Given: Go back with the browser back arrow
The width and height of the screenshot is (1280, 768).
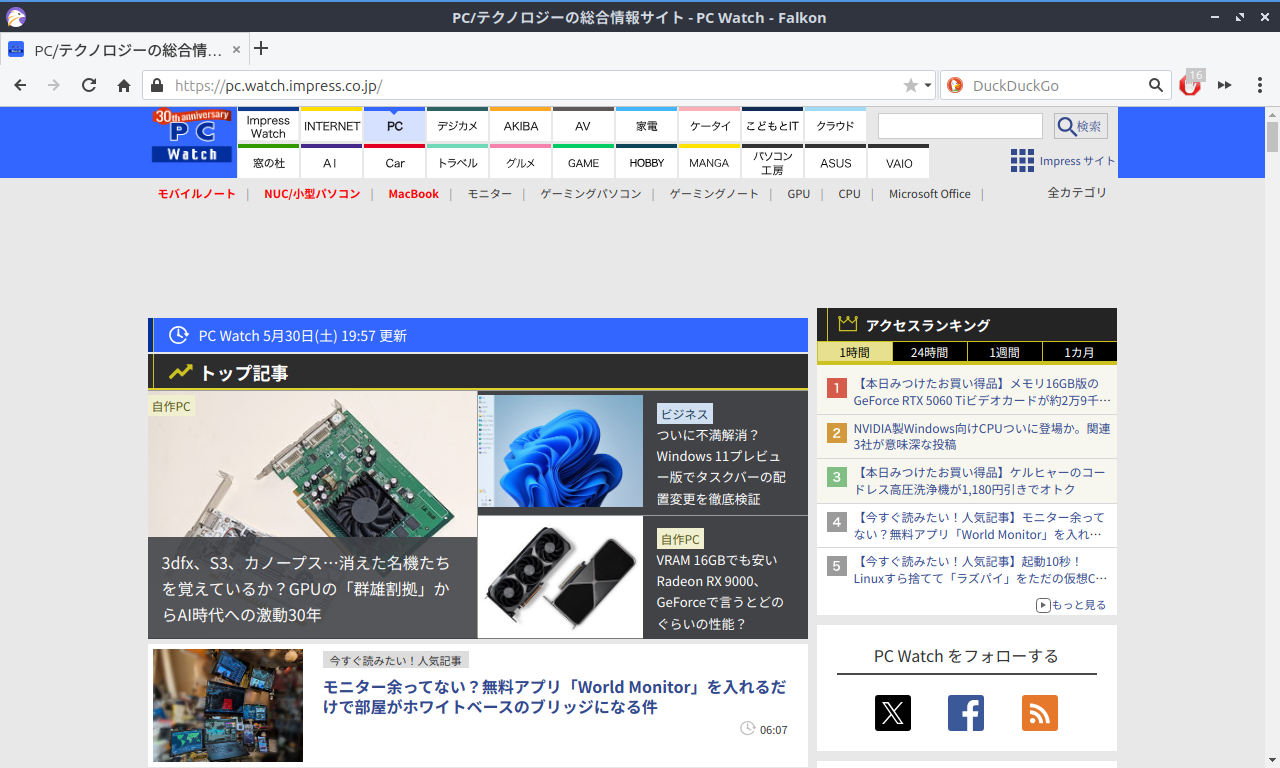Looking at the screenshot, I should click(x=20, y=85).
